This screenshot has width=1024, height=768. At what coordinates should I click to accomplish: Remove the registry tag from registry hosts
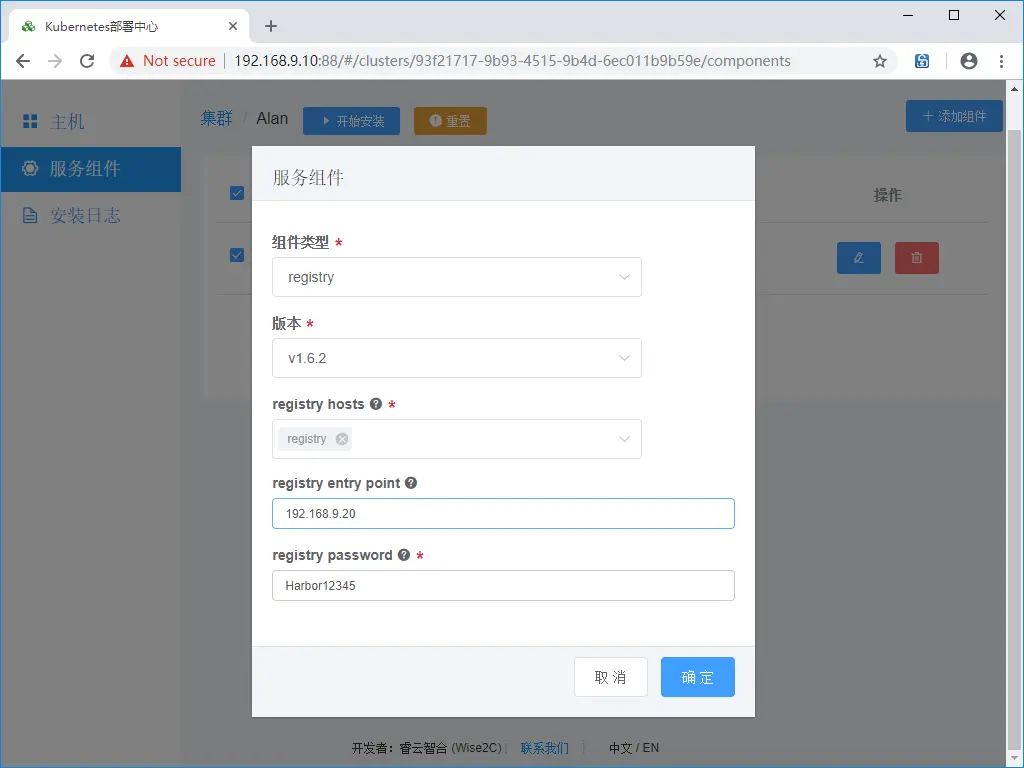(342, 439)
